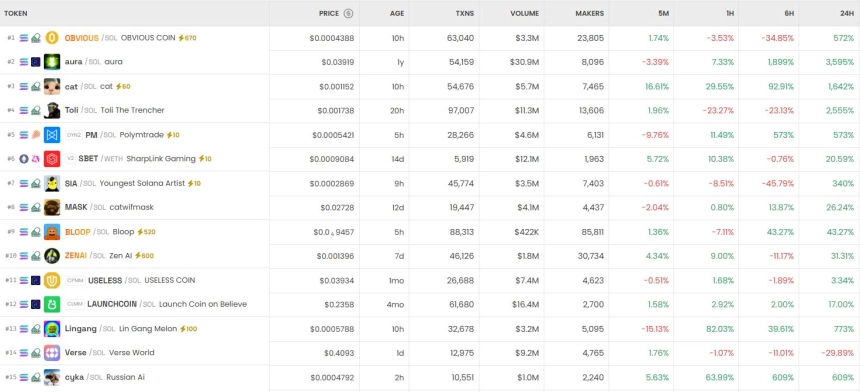Click the Ethereum chain icon on SBET row
Viewport: 860px width, 392px height.
[x=24, y=159]
